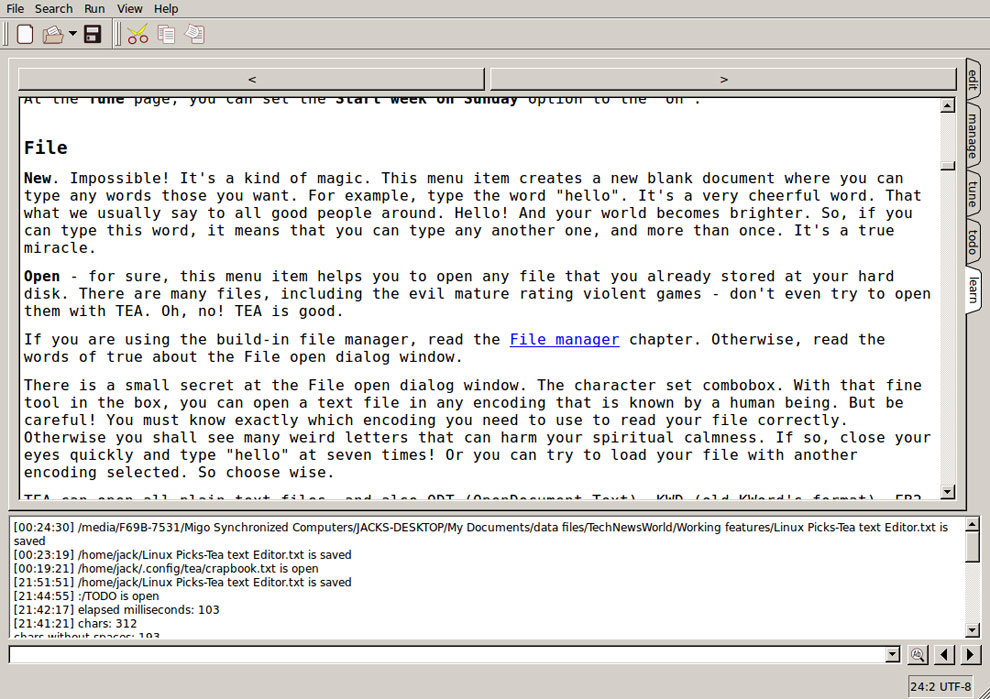This screenshot has height=699, width=990.
Task: Focus the search text field at bottom
Action: click(x=447, y=655)
